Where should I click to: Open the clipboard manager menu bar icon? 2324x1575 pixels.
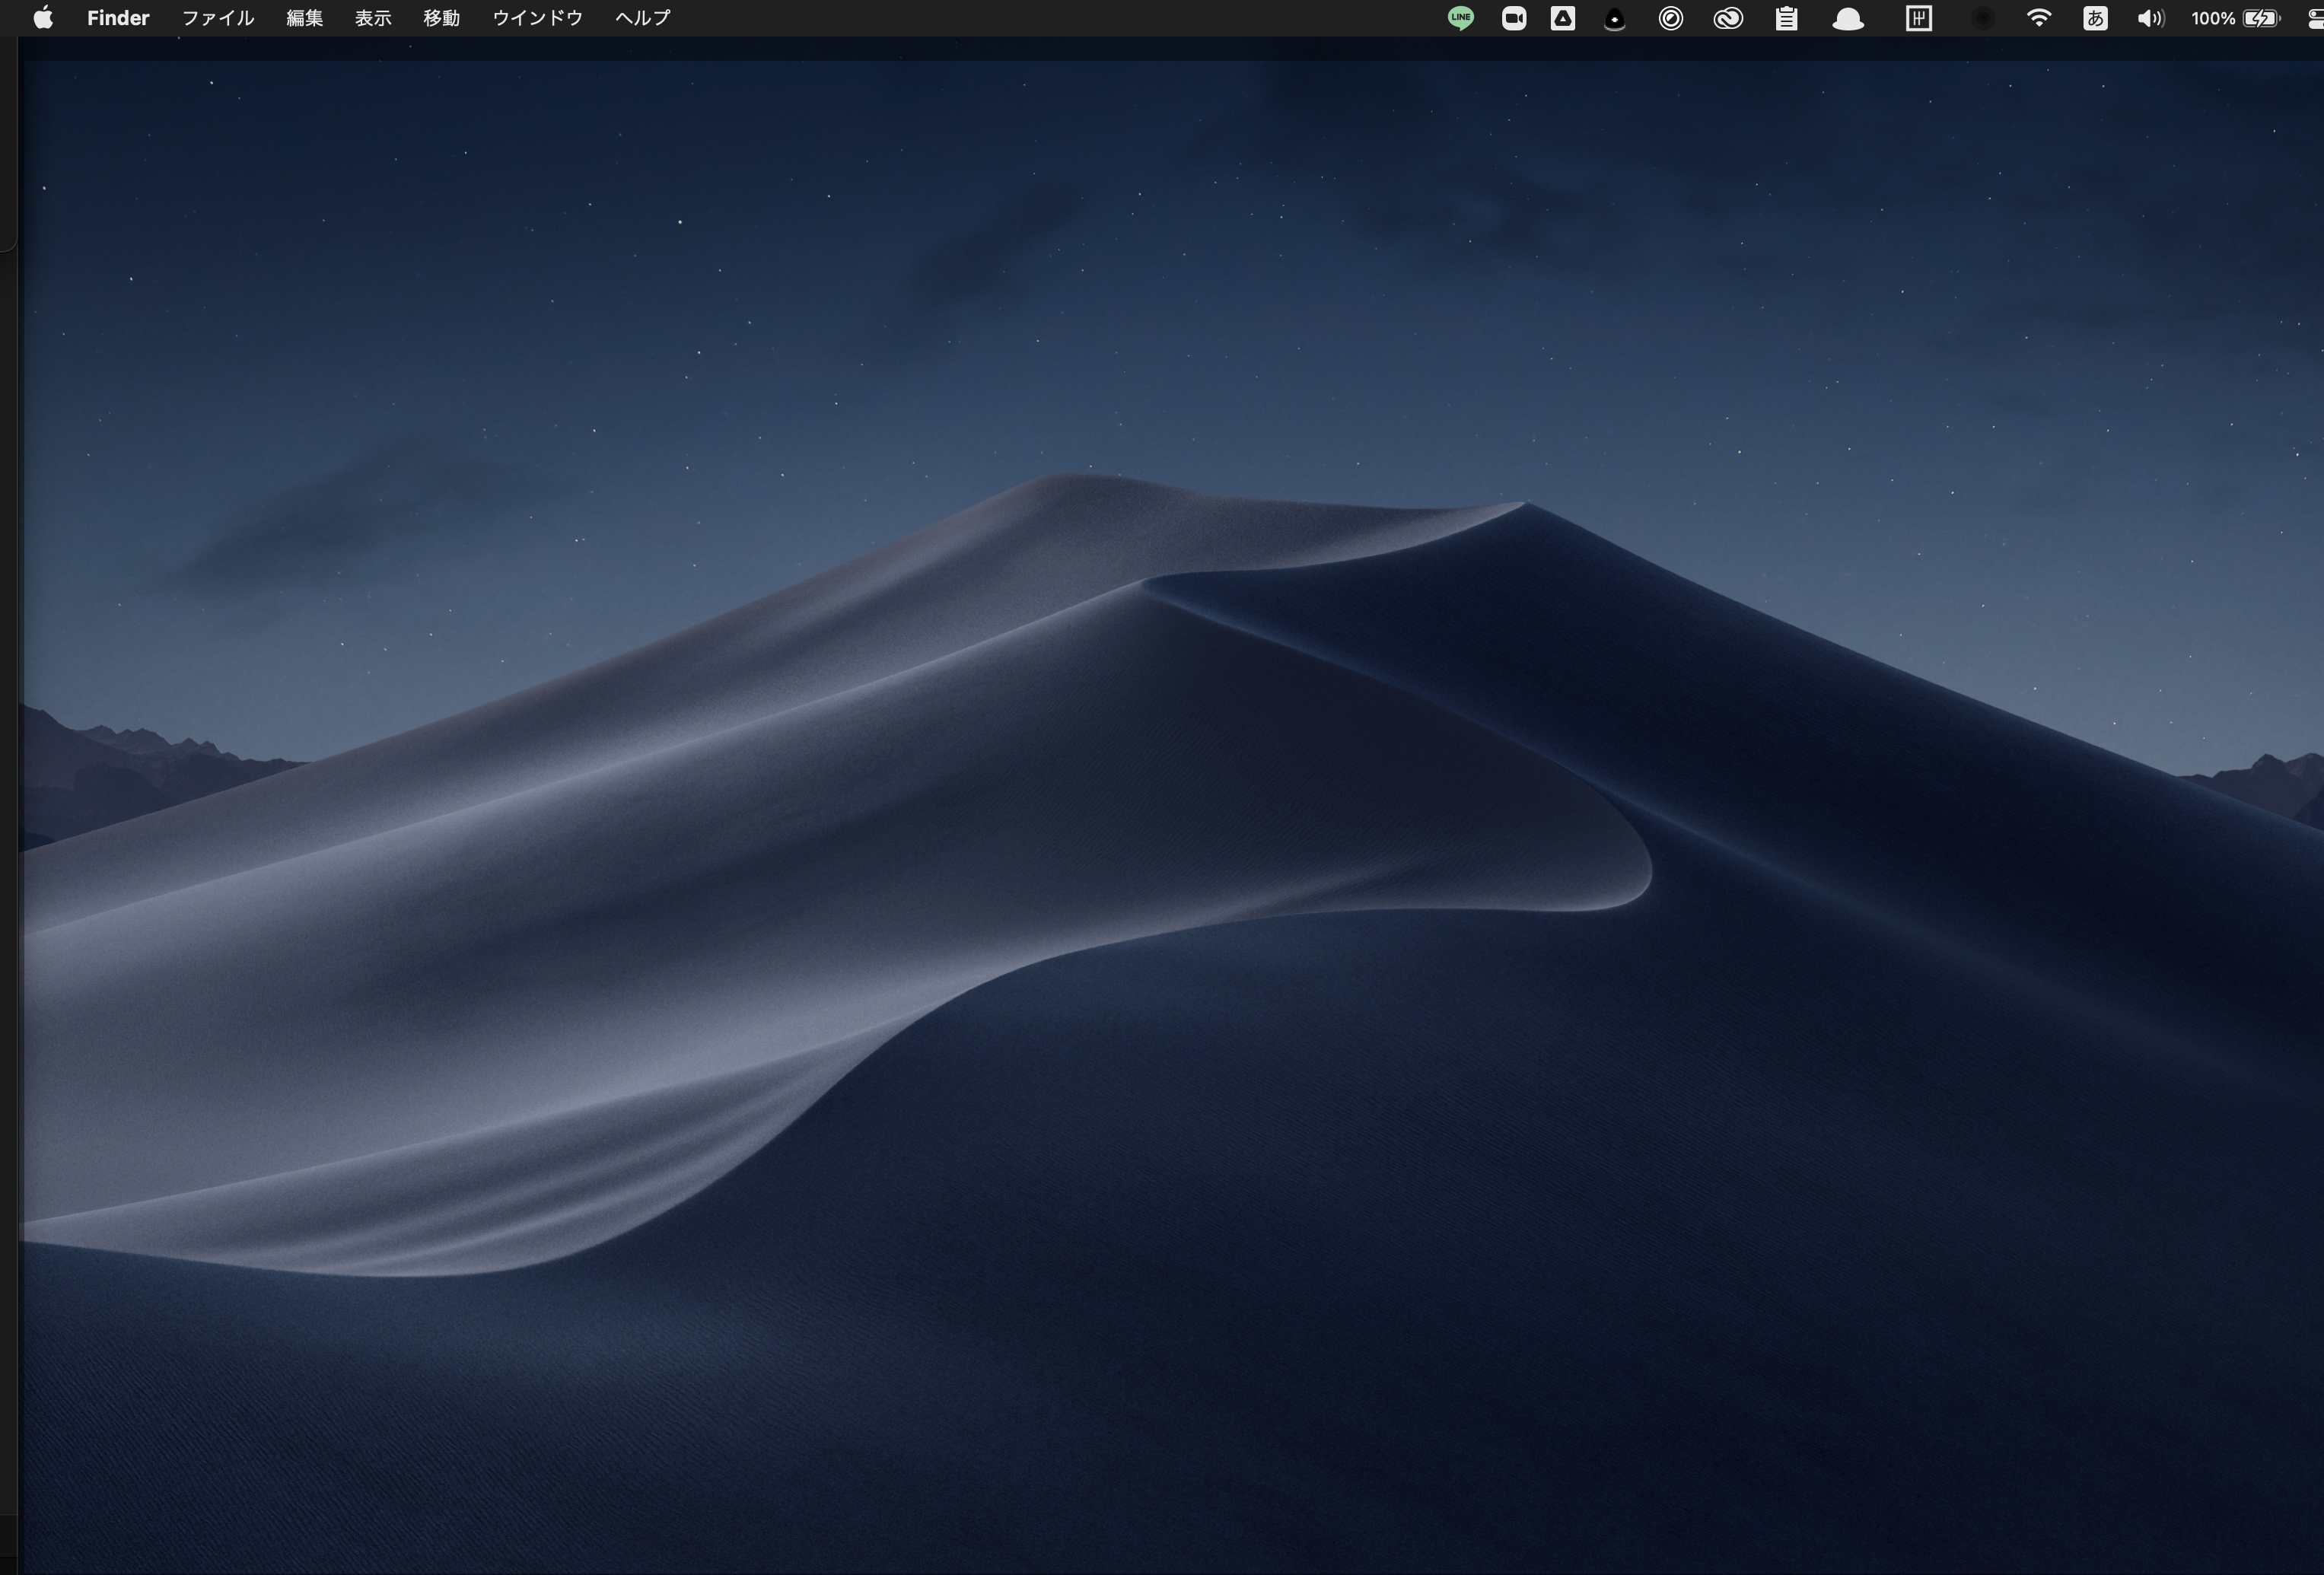click(x=1786, y=18)
